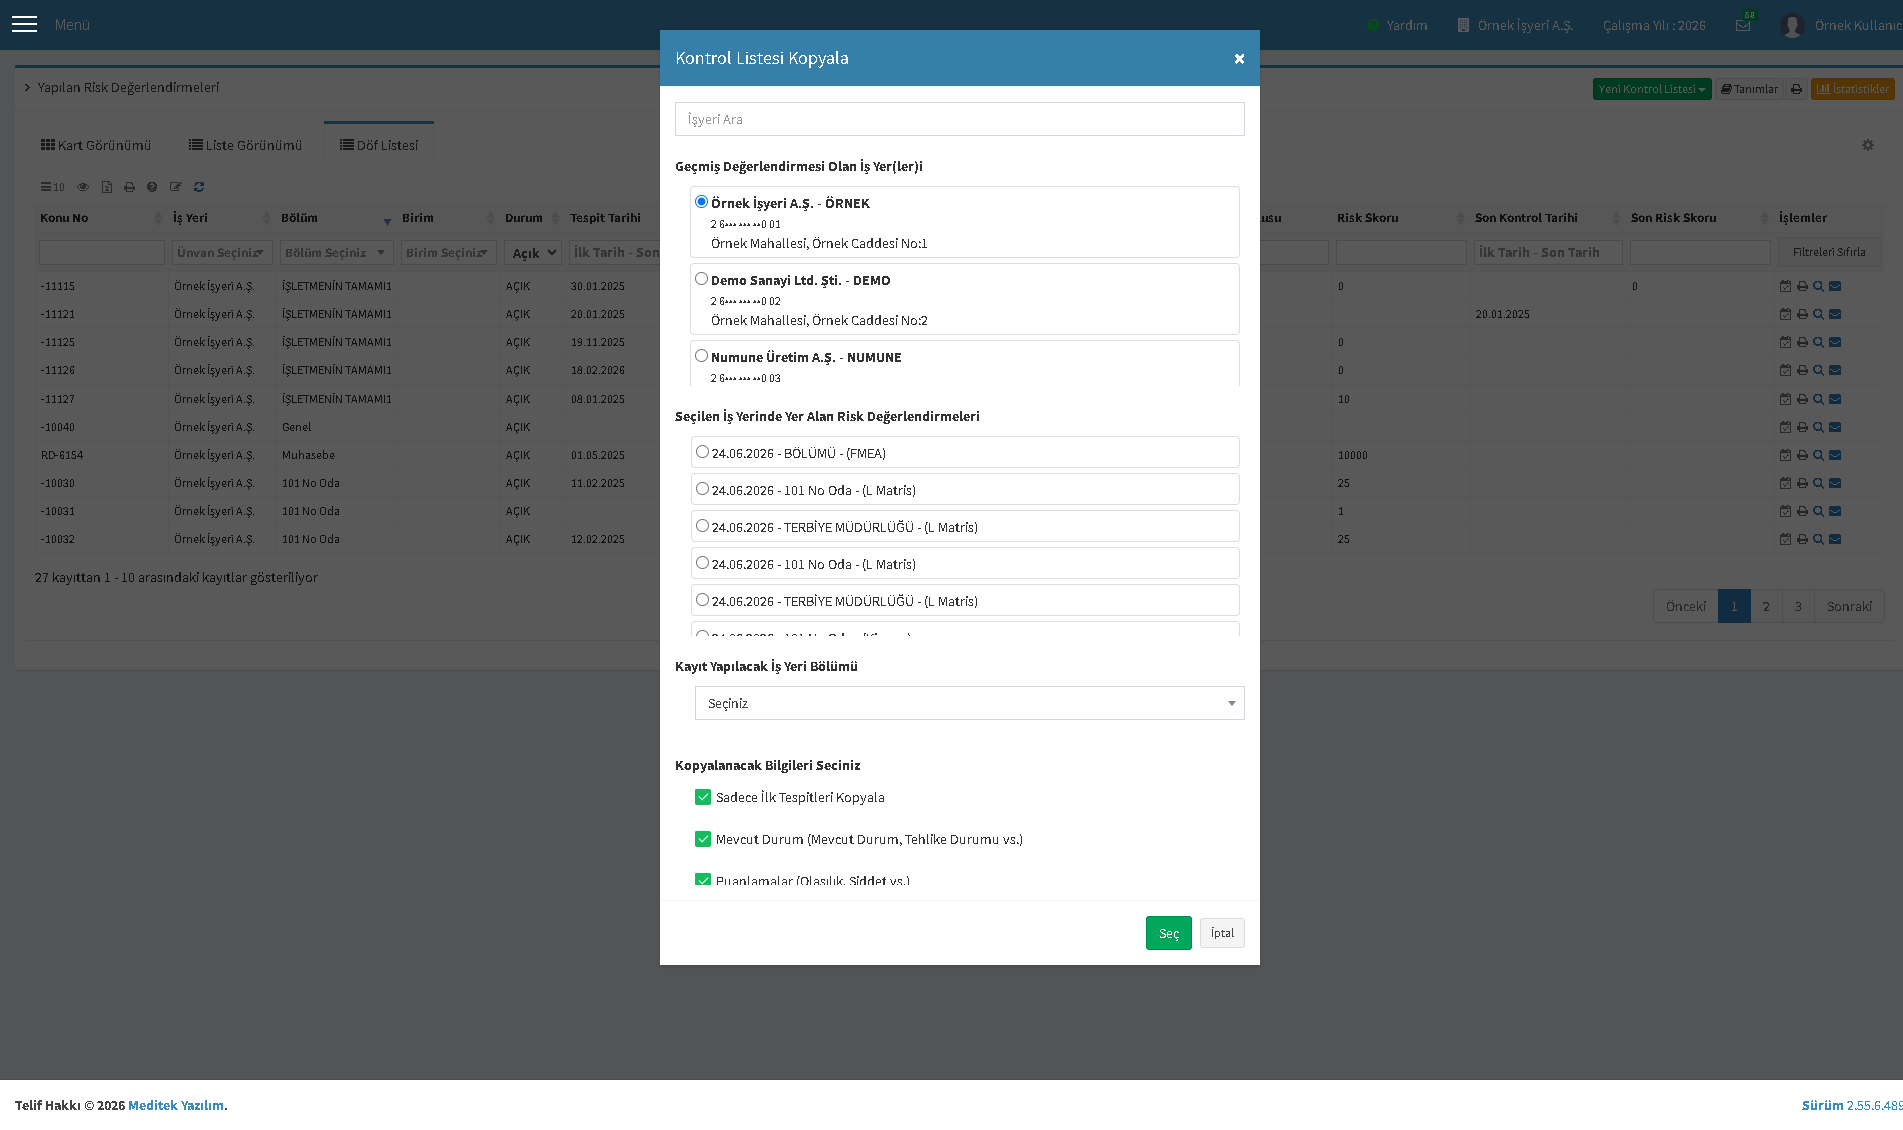Click the help question mark icon in grid toolbar
1903x1130 pixels.
click(x=152, y=187)
